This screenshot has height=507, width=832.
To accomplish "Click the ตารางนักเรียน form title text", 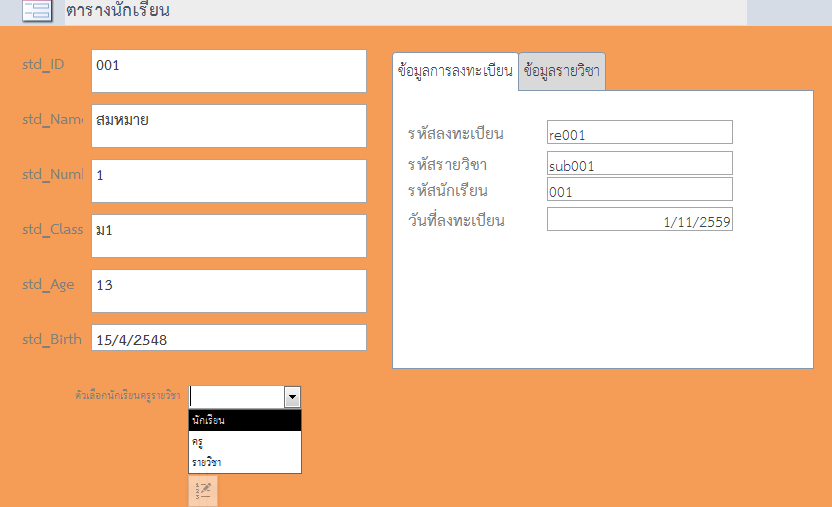I will (118, 12).
